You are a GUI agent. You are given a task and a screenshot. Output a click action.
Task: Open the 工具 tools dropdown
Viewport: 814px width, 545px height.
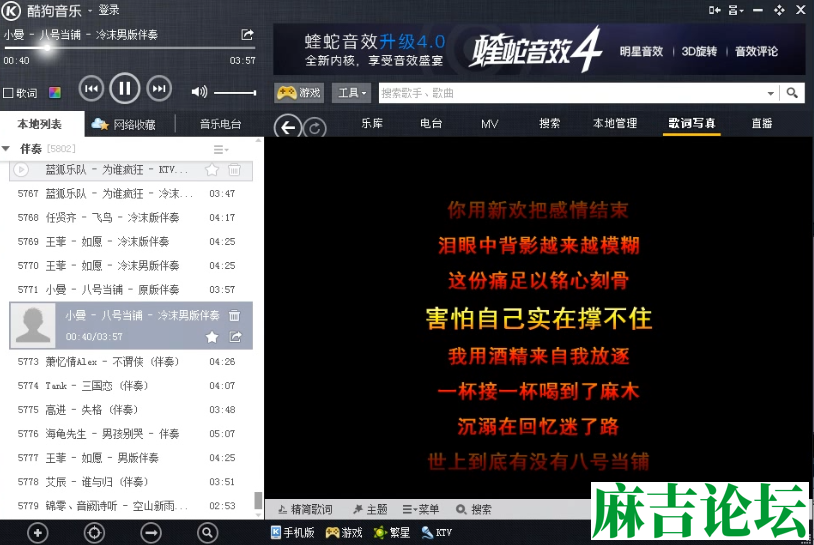tap(351, 93)
